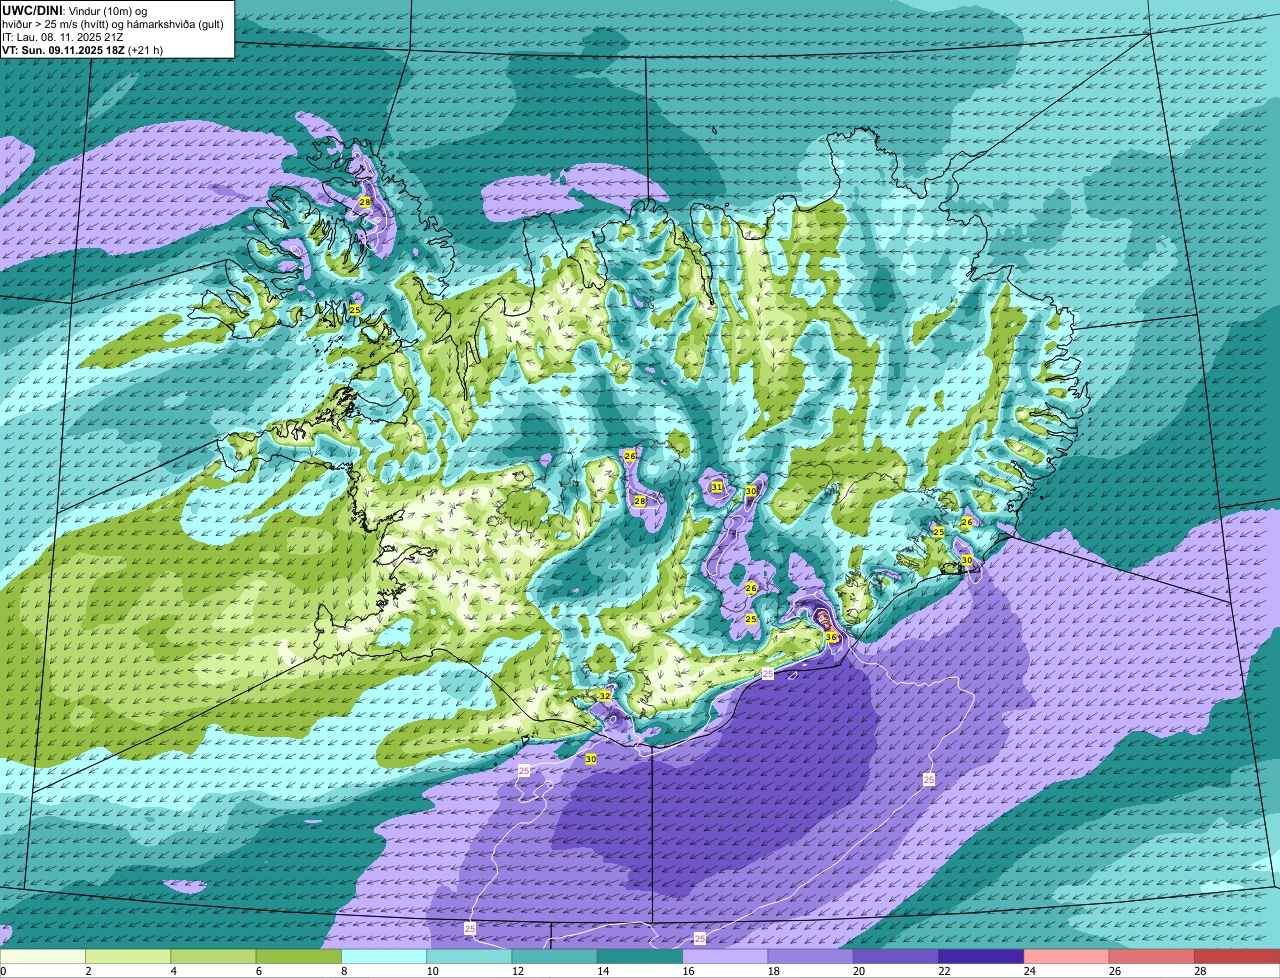The image size is (1280, 978).
Task: Click the legend scale label '8'
Action: [343, 971]
